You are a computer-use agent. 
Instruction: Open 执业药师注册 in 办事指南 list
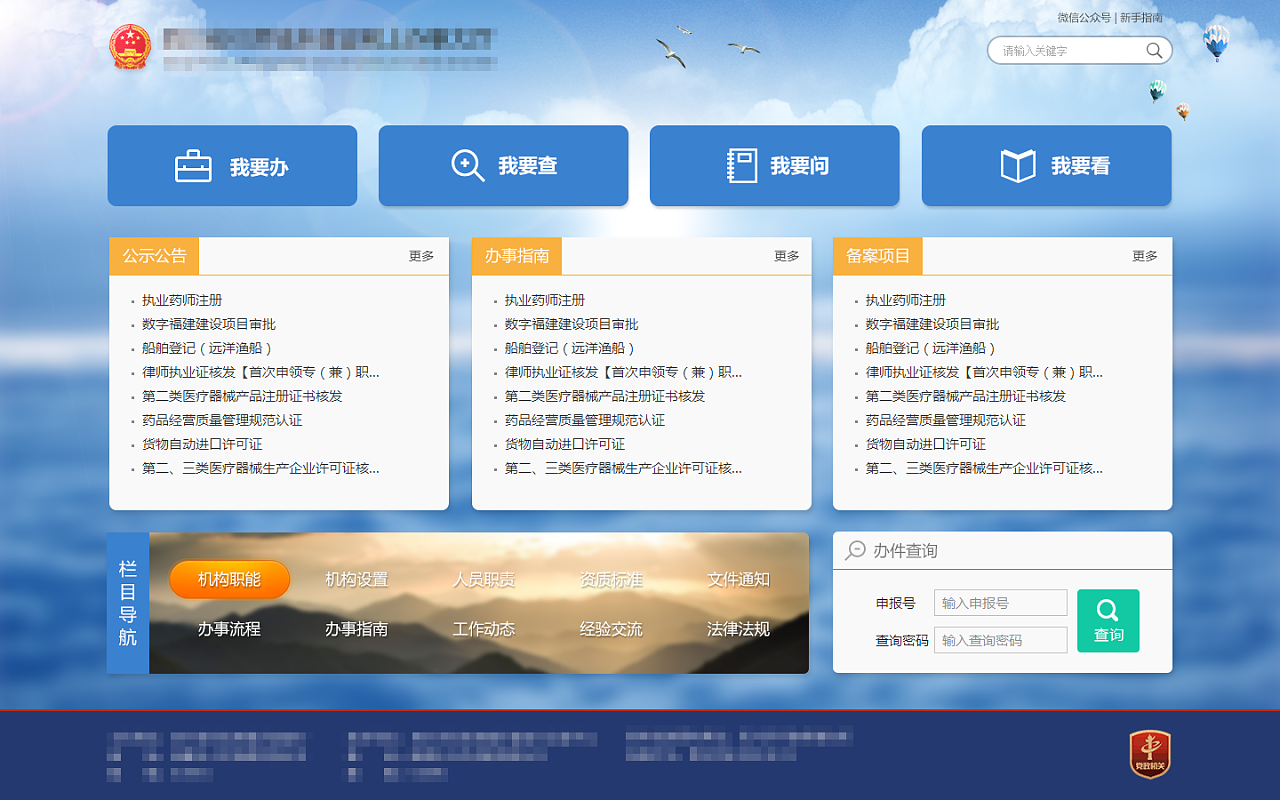click(x=545, y=300)
